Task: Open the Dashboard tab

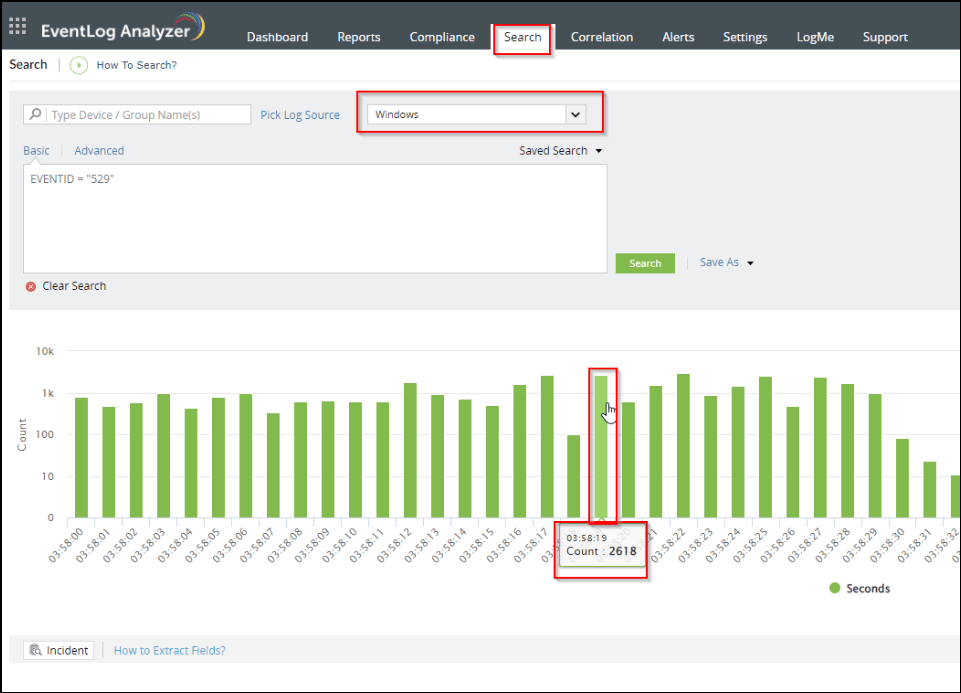Action: tap(277, 37)
